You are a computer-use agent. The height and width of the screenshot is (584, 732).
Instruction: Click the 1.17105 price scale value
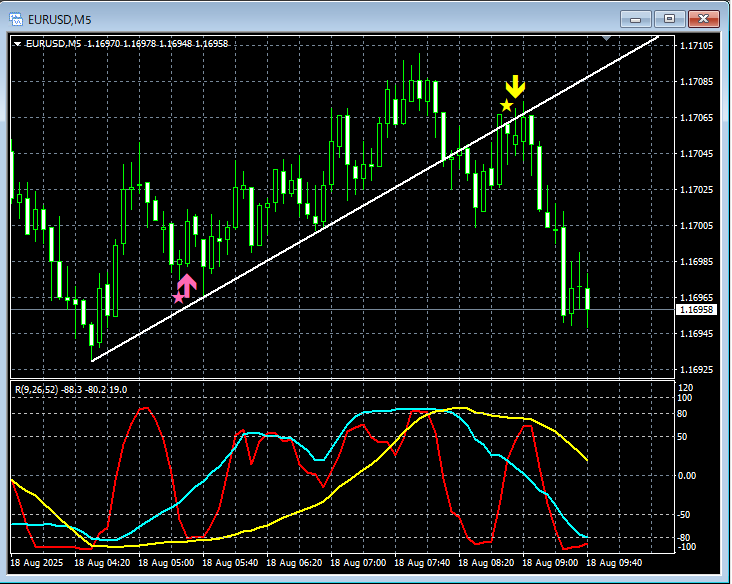(x=697, y=46)
